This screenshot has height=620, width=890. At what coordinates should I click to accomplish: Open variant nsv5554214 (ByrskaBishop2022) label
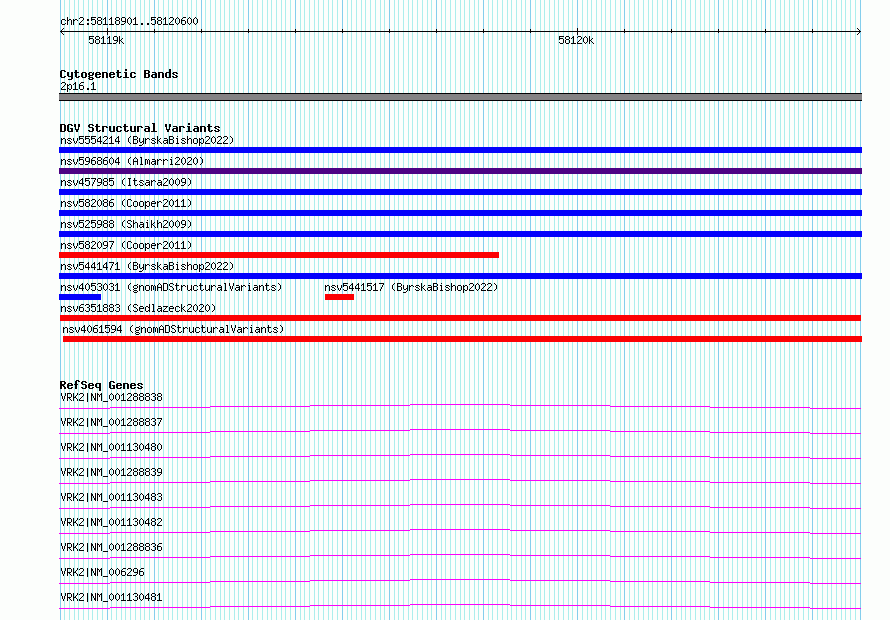click(x=147, y=140)
